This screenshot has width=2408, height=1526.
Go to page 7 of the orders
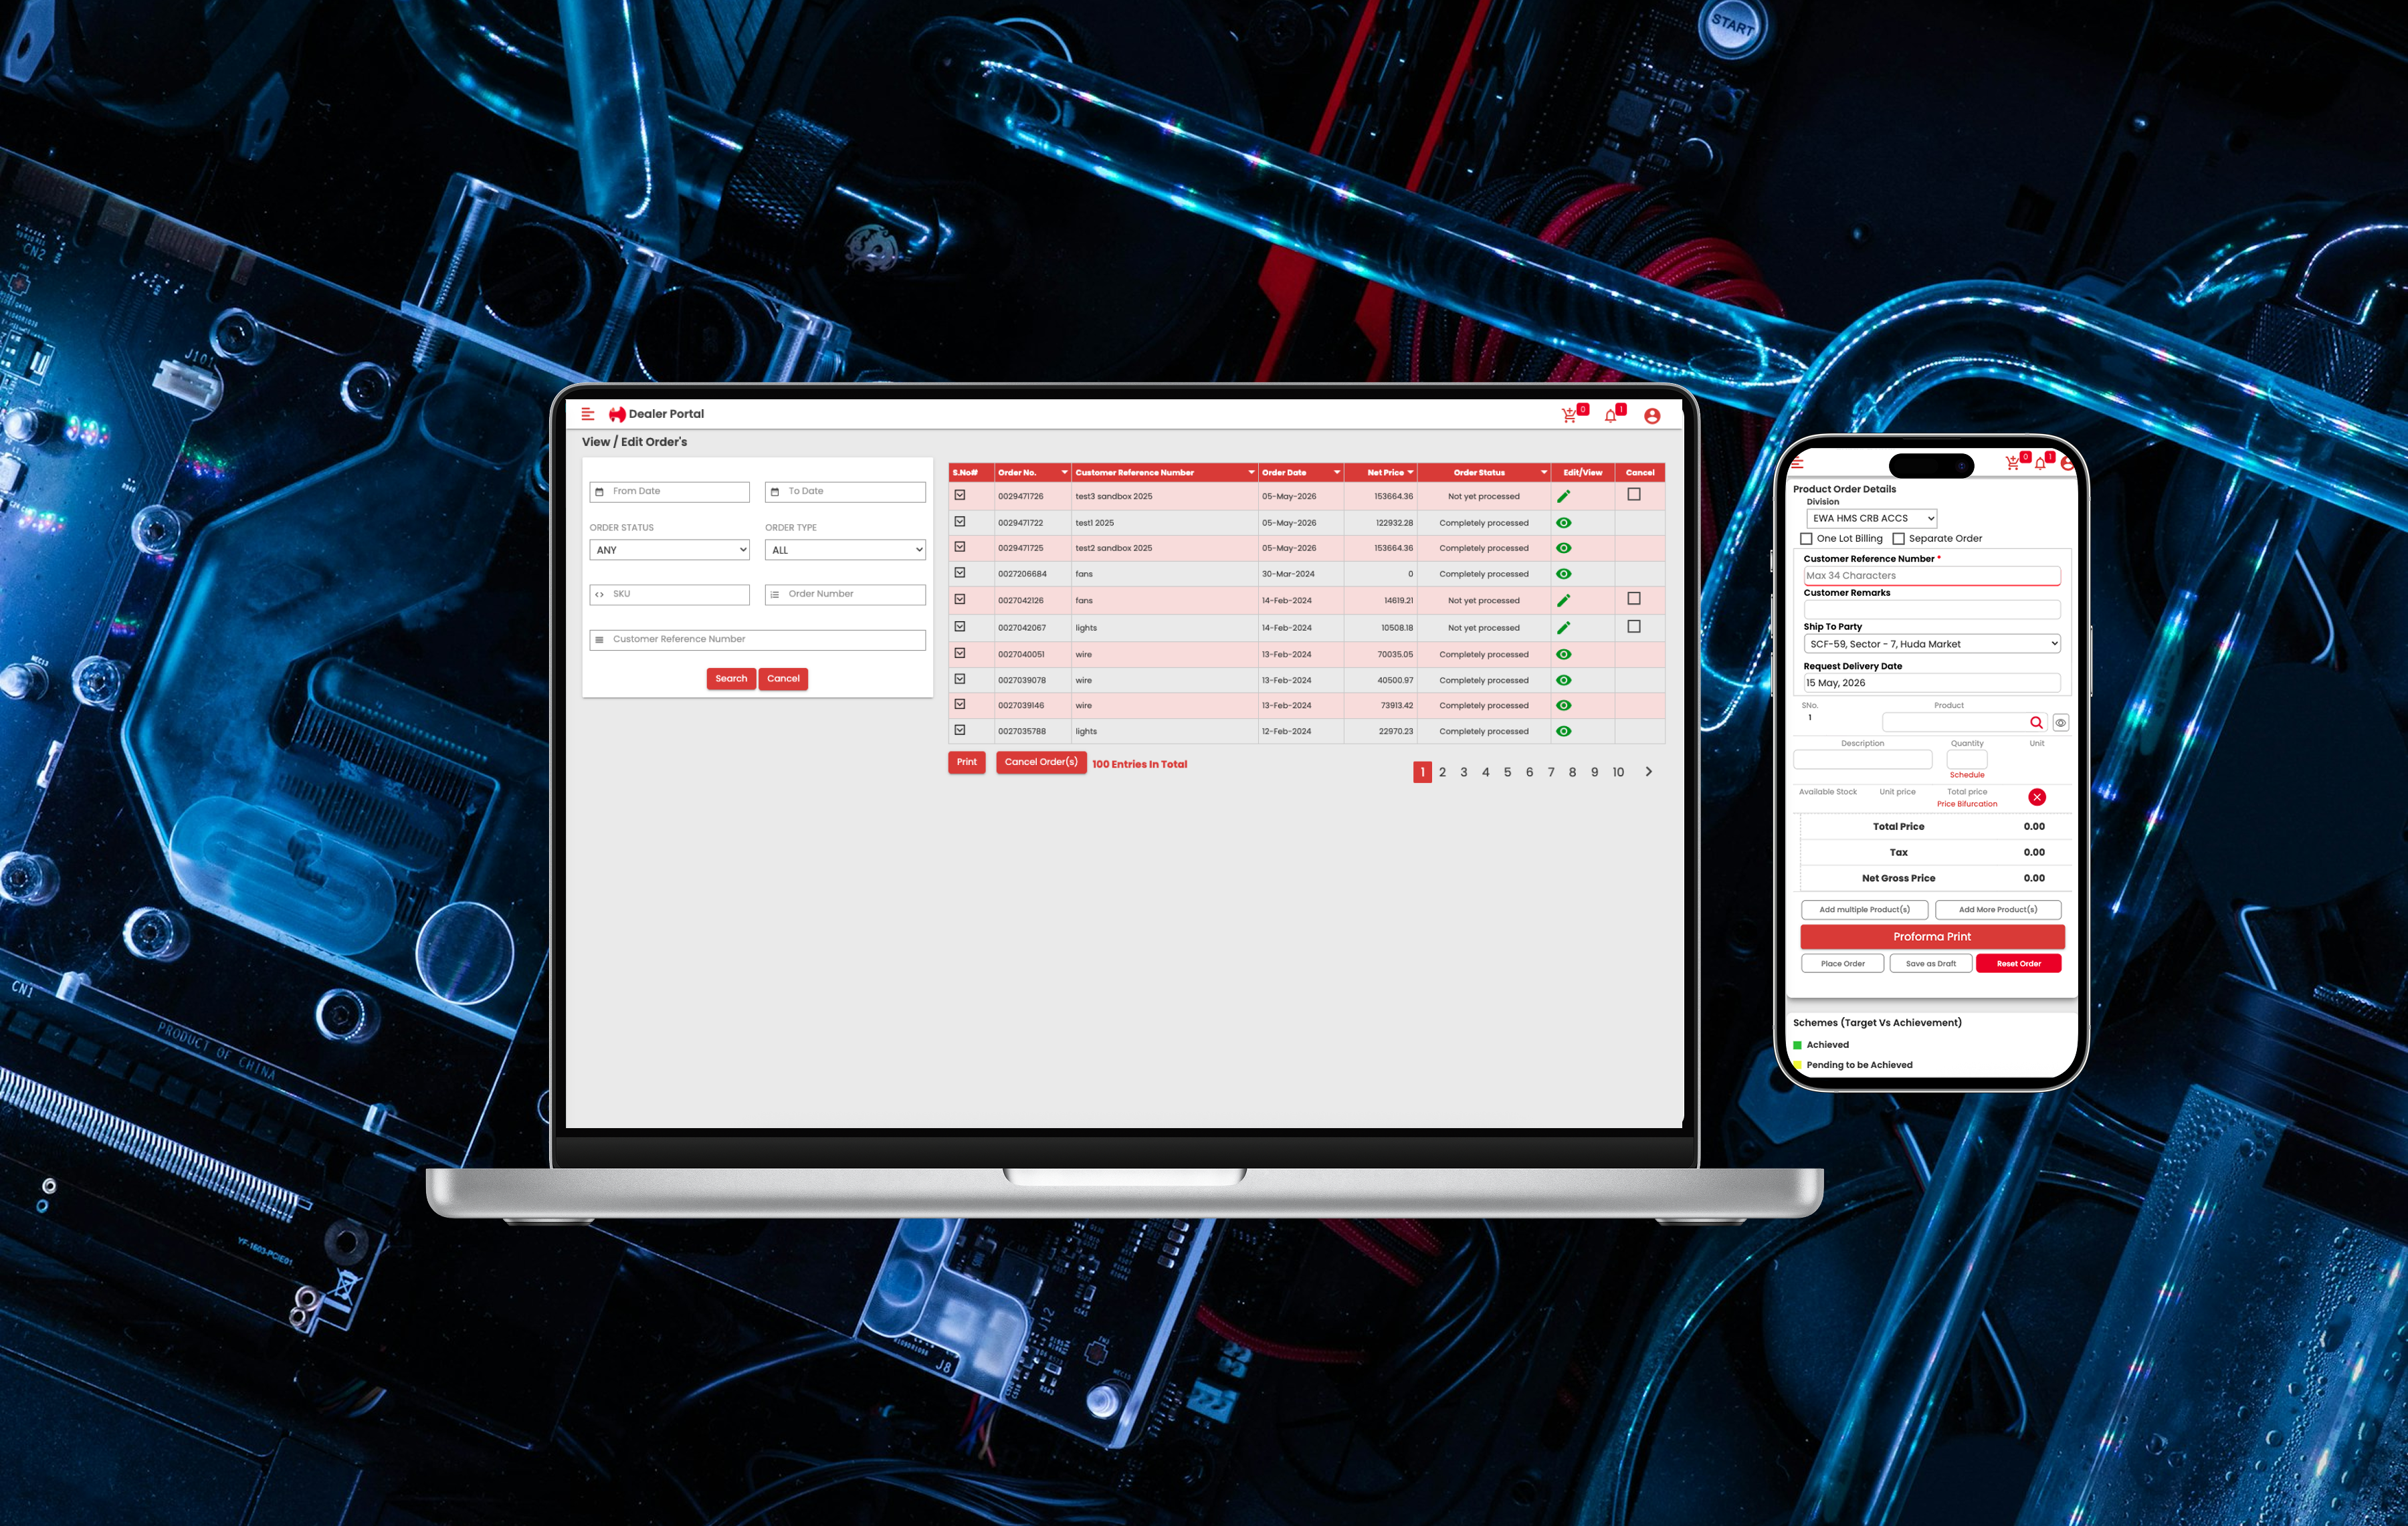[x=1551, y=772]
